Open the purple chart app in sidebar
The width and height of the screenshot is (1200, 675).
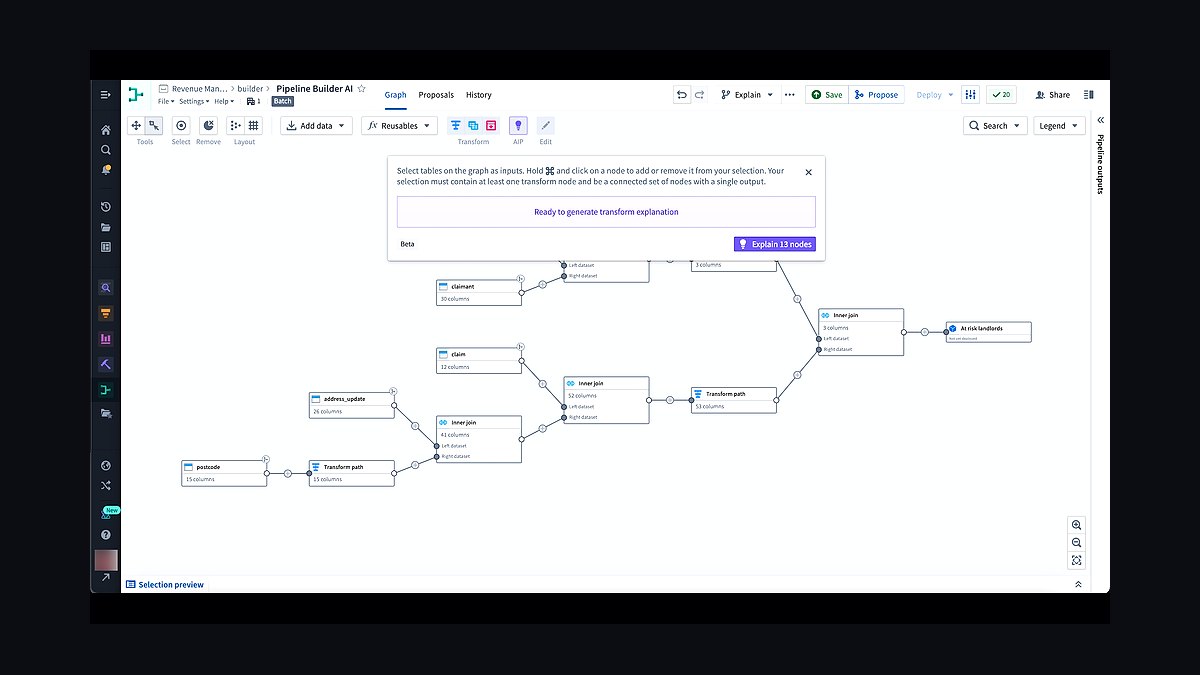click(x=106, y=339)
